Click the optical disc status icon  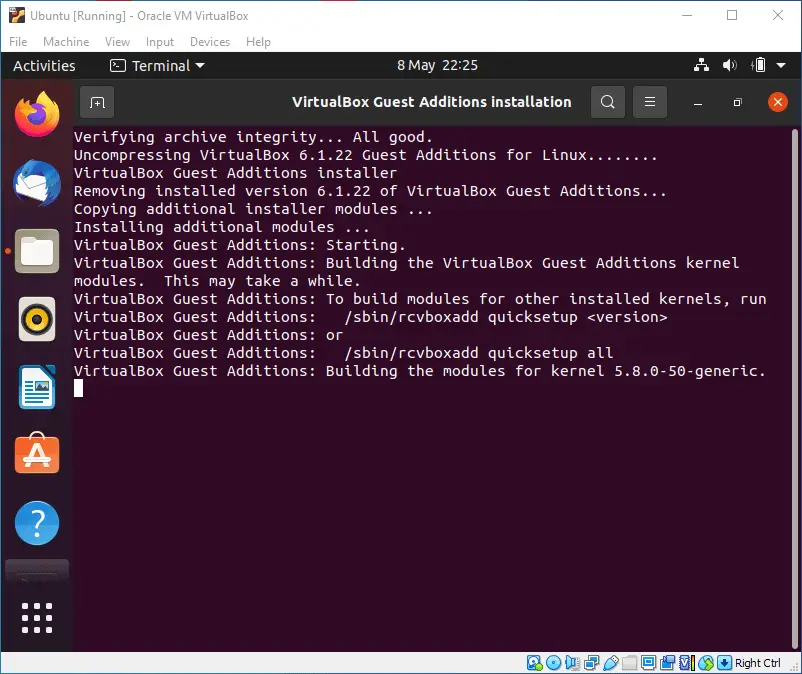point(553,663)
